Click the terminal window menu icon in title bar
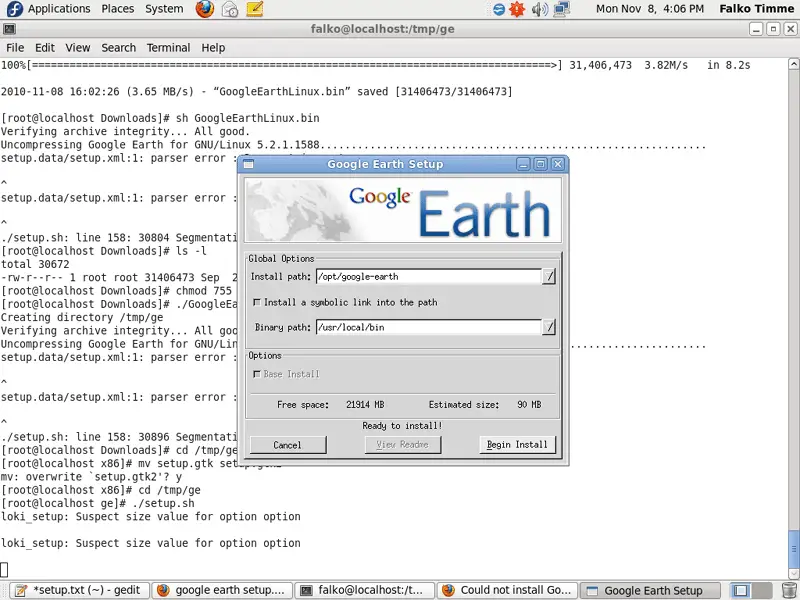 (x=9, y=29)
